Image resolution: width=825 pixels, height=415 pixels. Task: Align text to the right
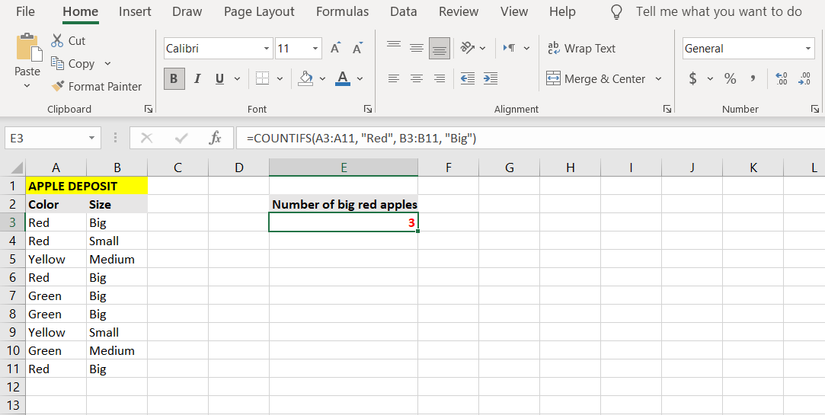pyautogui.click(x=439, y=79)
